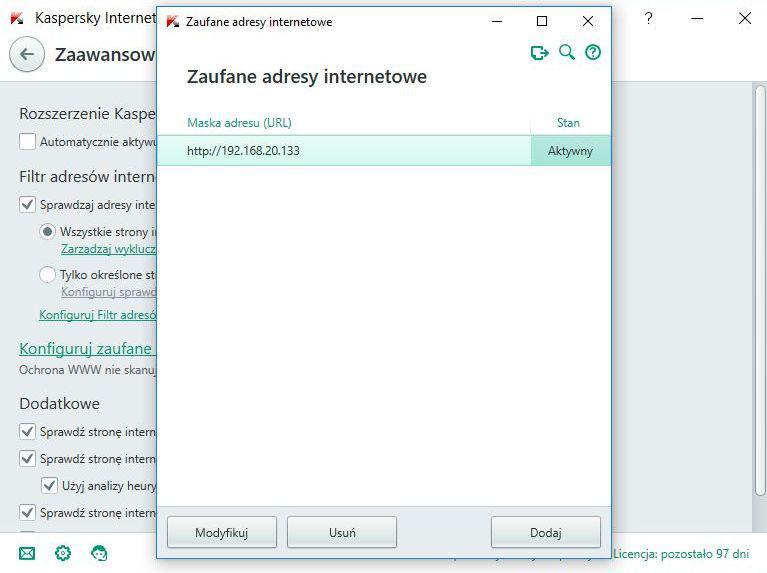
Task: Minimize the Kaspersky main window
Action: (x=697, y=19)
